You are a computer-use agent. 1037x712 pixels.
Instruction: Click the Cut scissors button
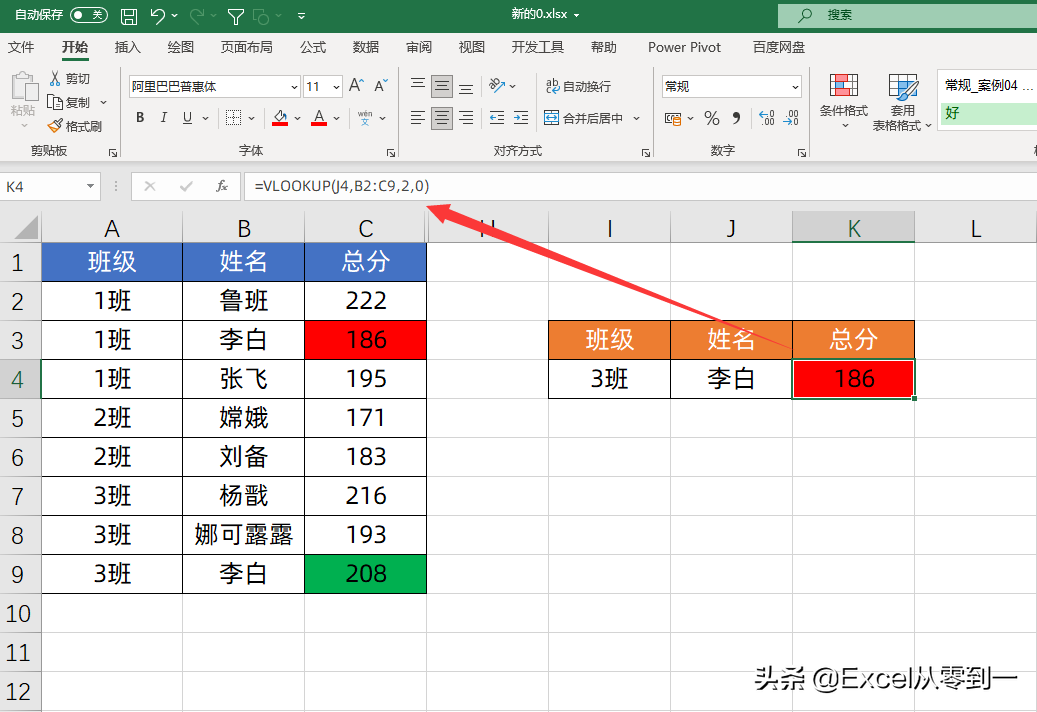point(69,79)
